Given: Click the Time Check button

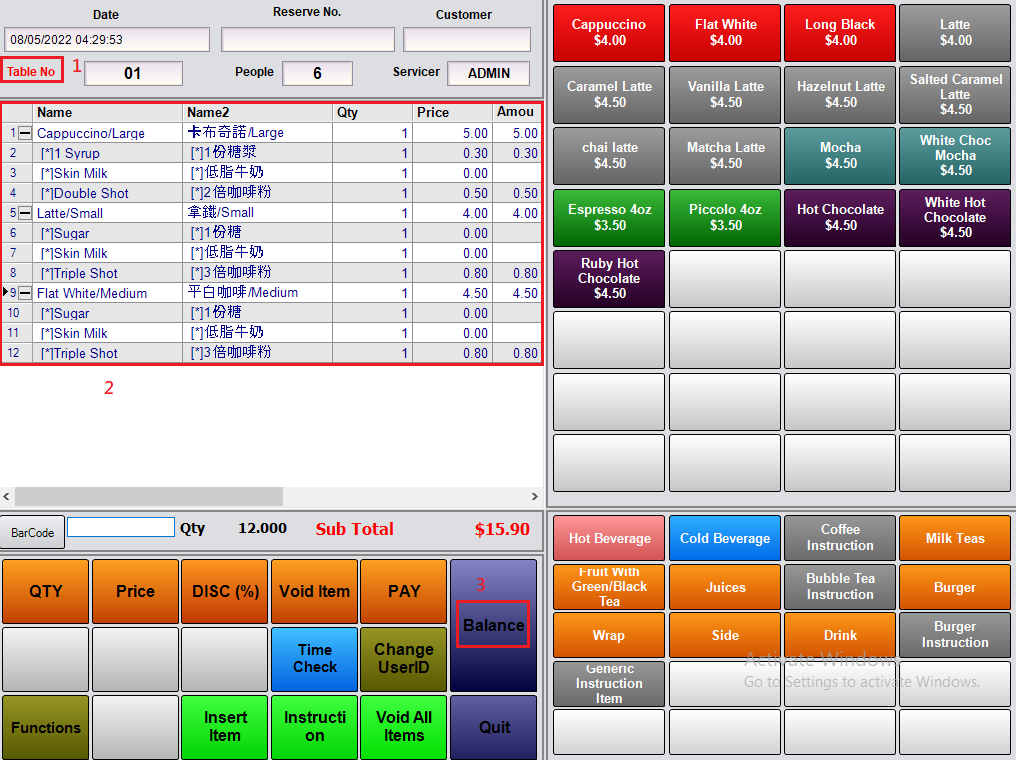Looking at the screenshot, I should coord(314,658).
